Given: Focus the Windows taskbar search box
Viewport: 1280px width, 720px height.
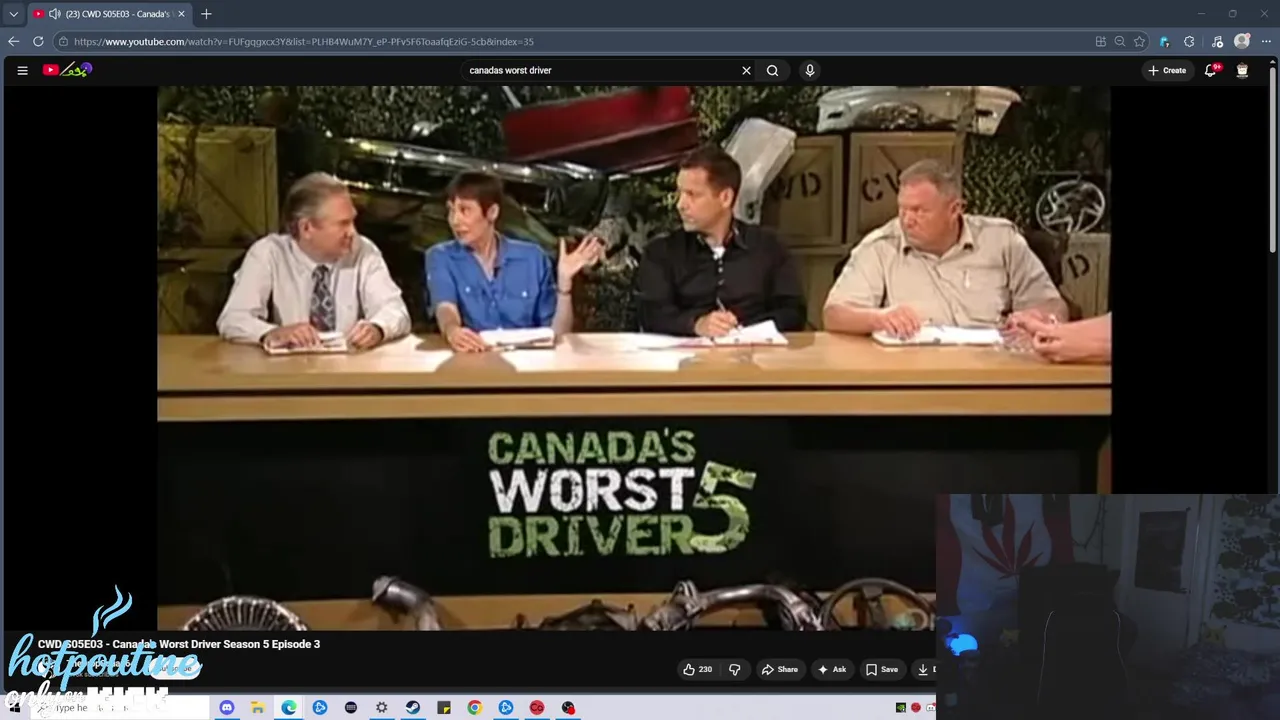Looking at the screenshot, I should pyautogui.click(x=120, y=708).
